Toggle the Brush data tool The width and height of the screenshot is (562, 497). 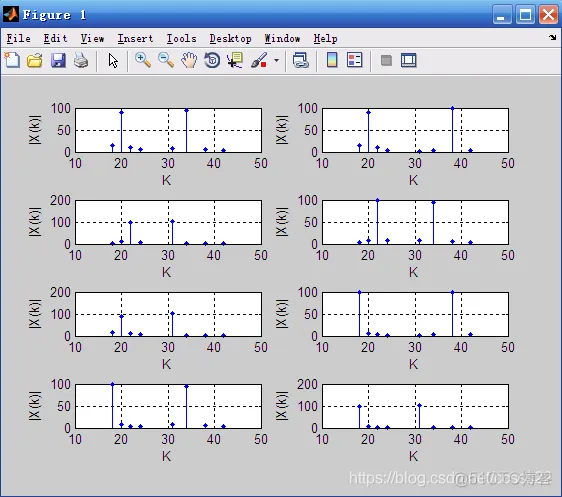click(259, 60)
